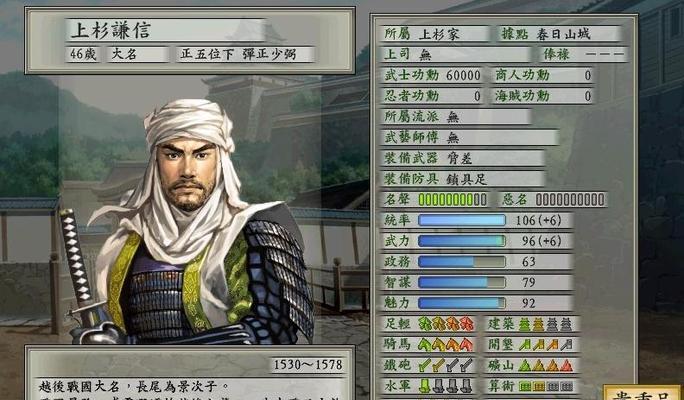The image size is (684, 400).
Task: Click the 建築 construction skill icons row
Action: click(x=545, y=324)
